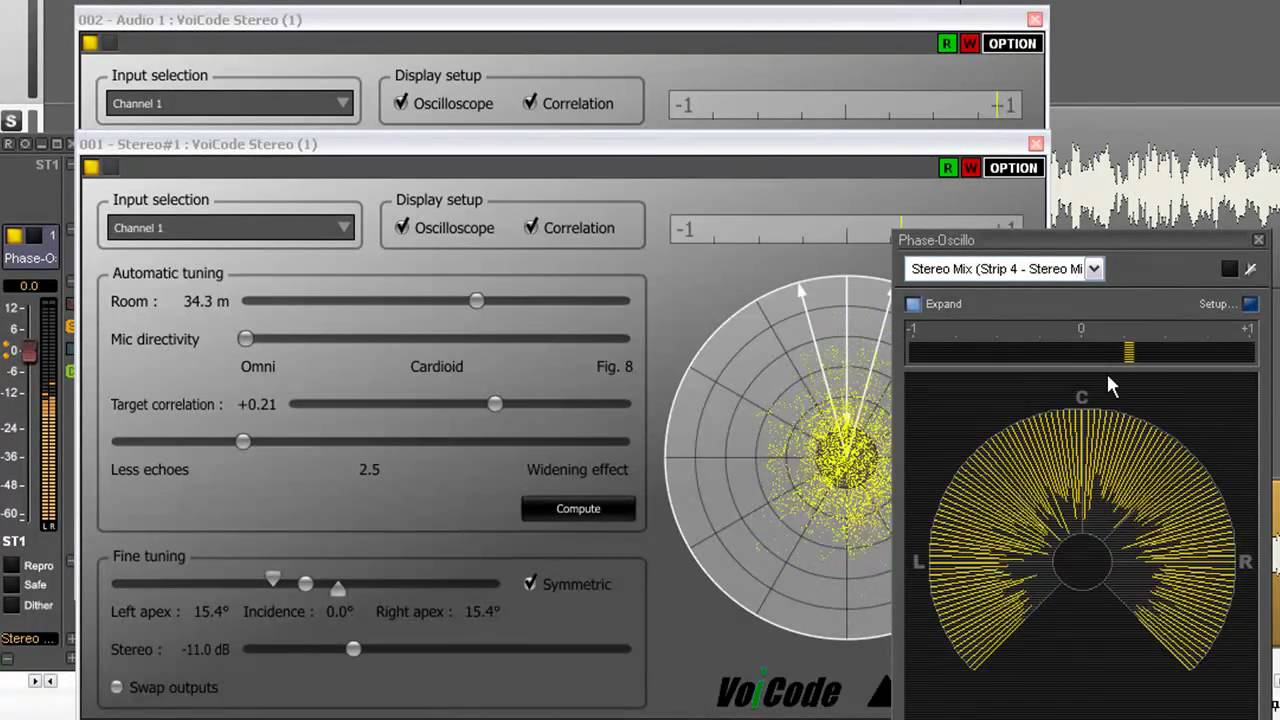Click the Phase-Oscillo correlation meter bar
The height and width of the screenshot is (720, 1280).
coord(1081,352)
